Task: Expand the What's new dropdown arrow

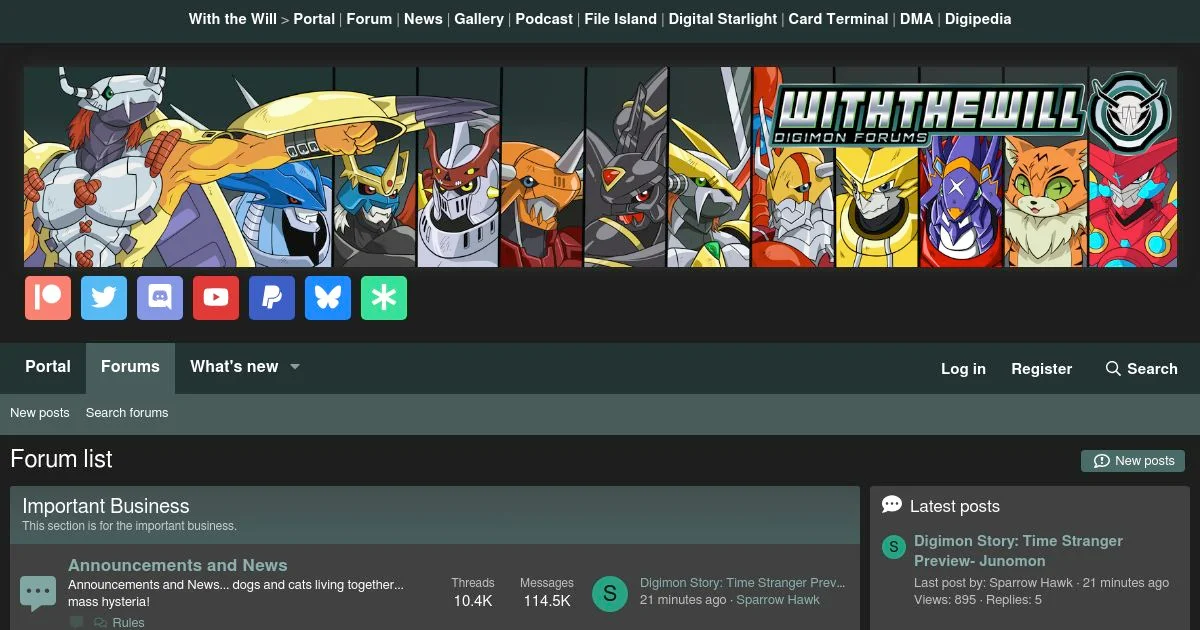Action: click(x=295, y=367)
